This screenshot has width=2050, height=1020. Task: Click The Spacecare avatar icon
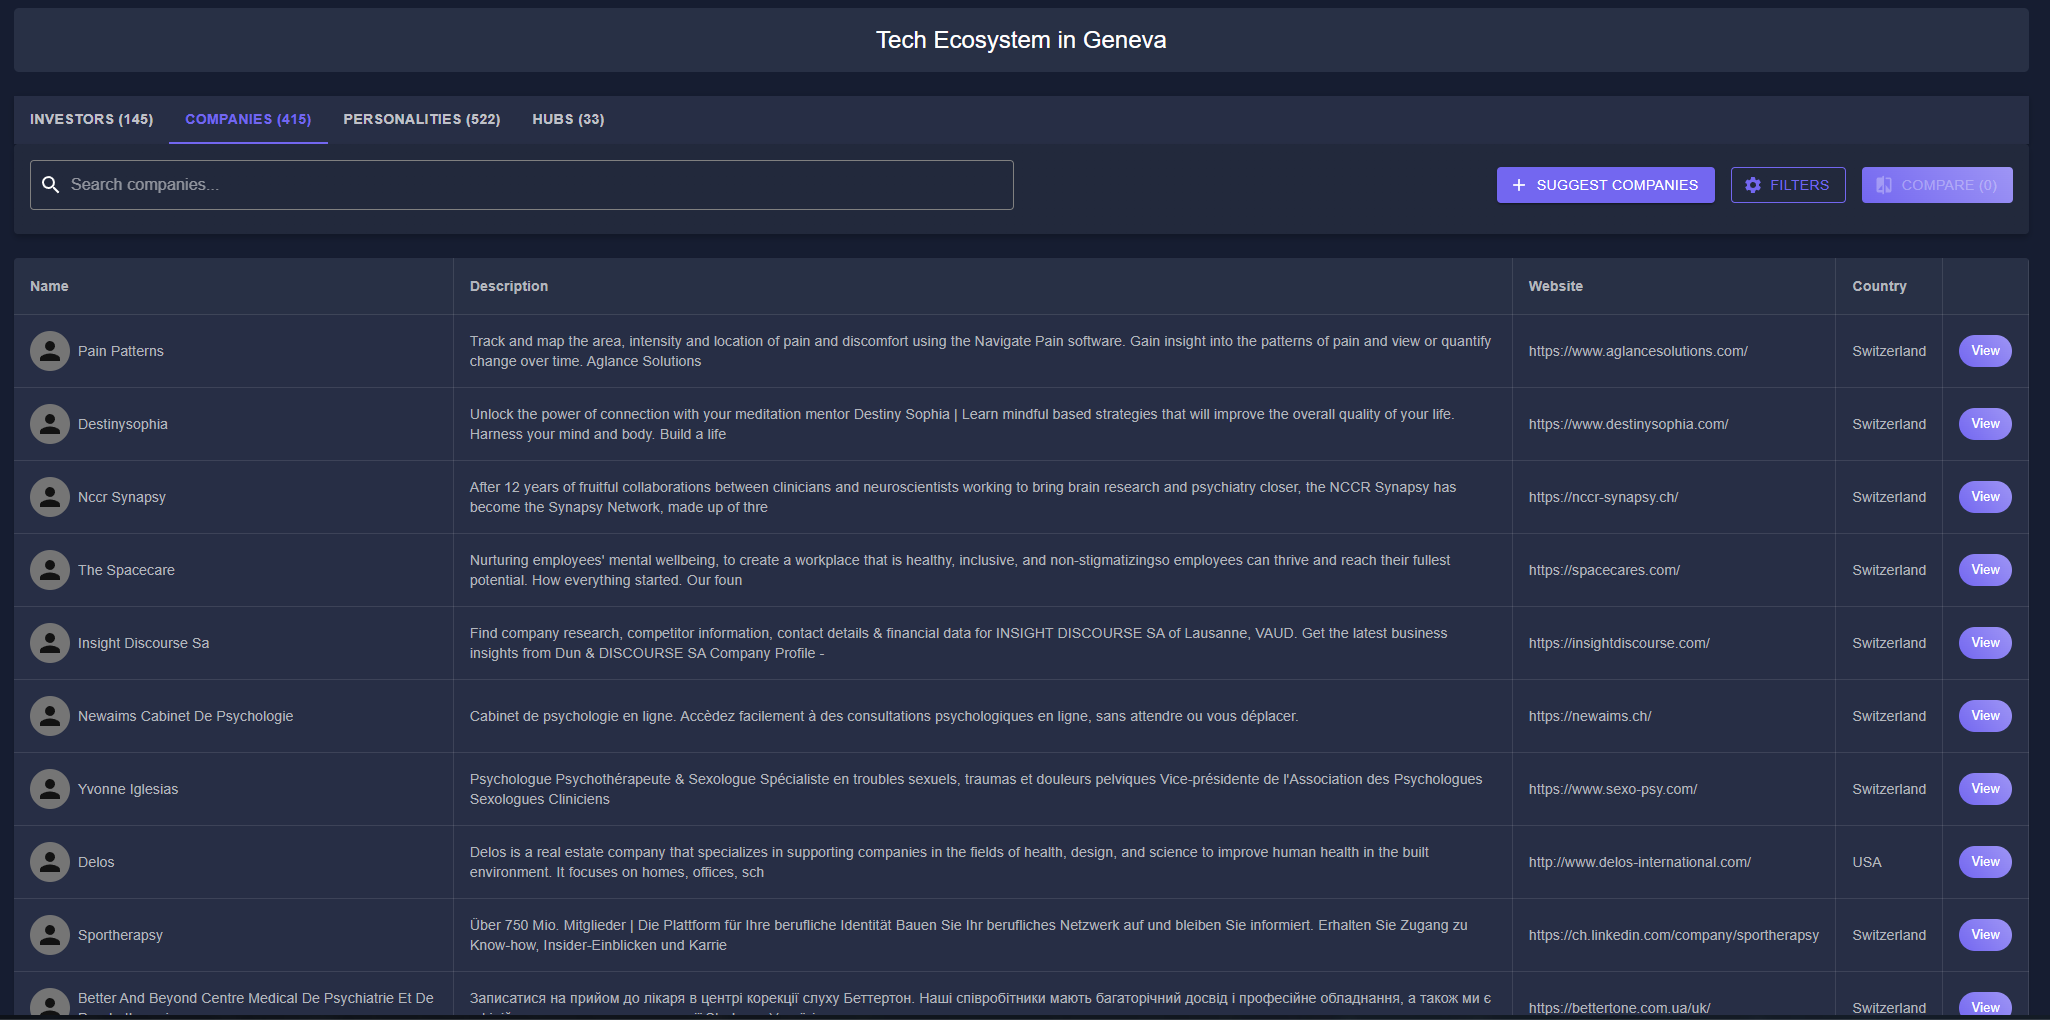pos(50,570)
